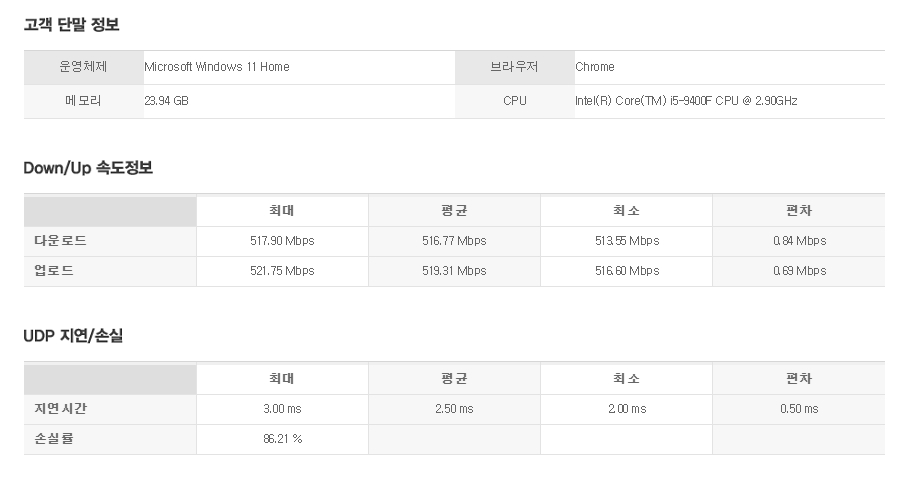Image resolution: width=897 pixels, height=489 pixels.
Task: Click the 지연시간 row label
Action: 60,408
